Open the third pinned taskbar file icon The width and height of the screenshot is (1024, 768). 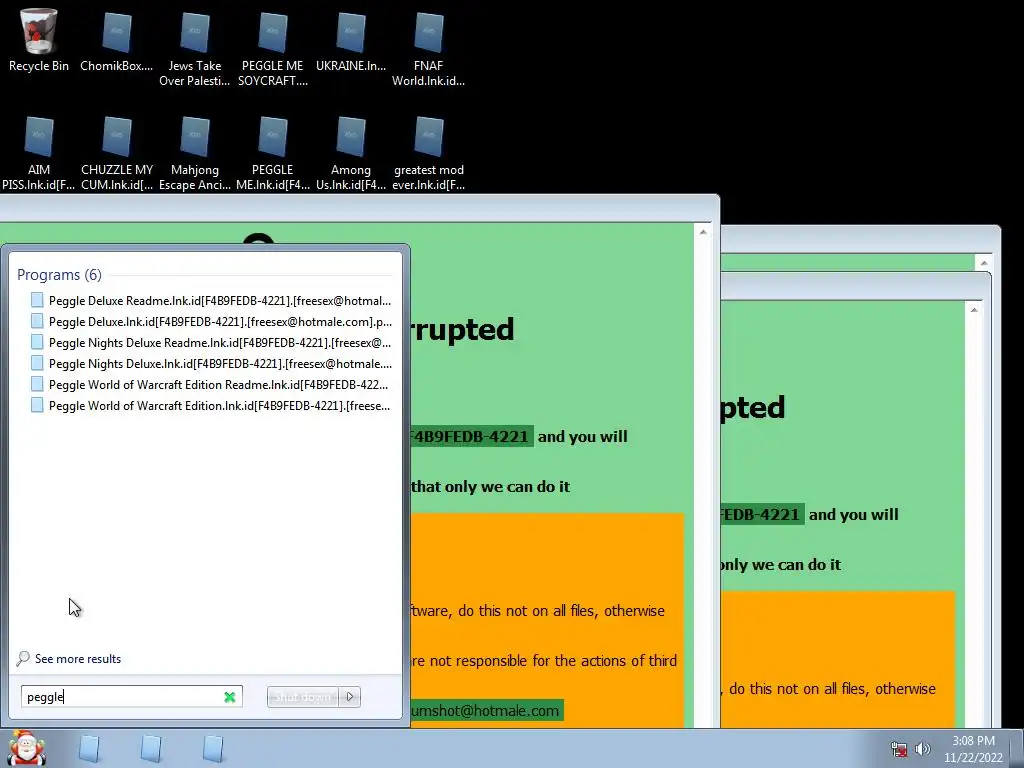213,749
